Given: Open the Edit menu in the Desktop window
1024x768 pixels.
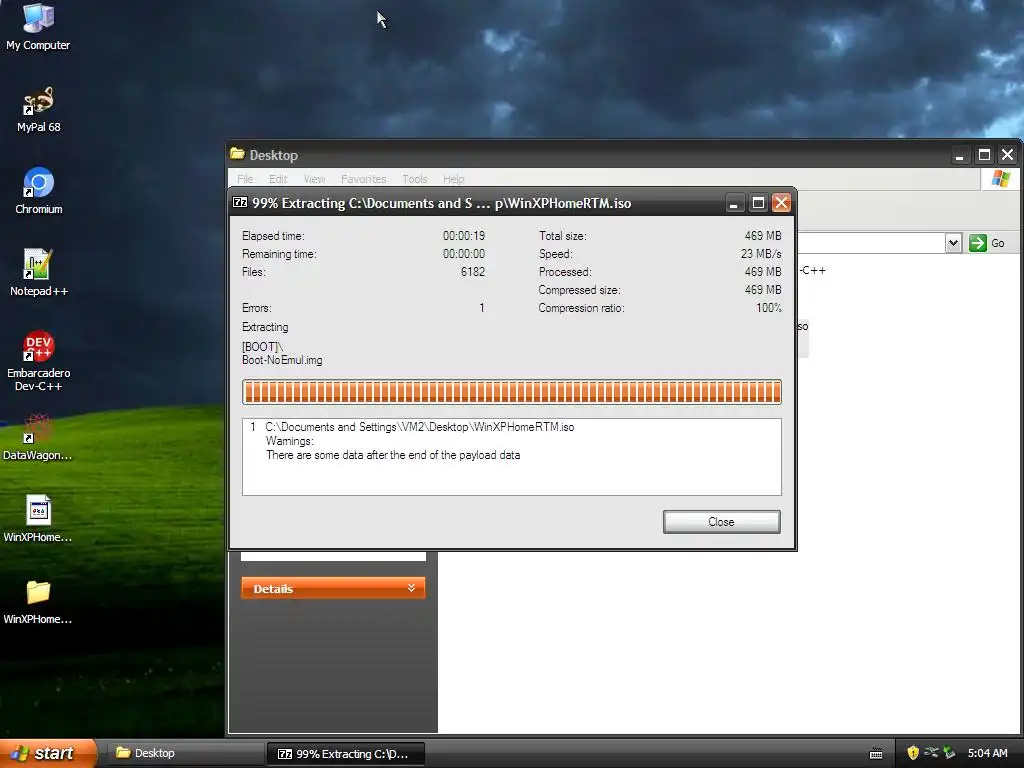Looking at the screenshot, I should (x=278, y=179).
